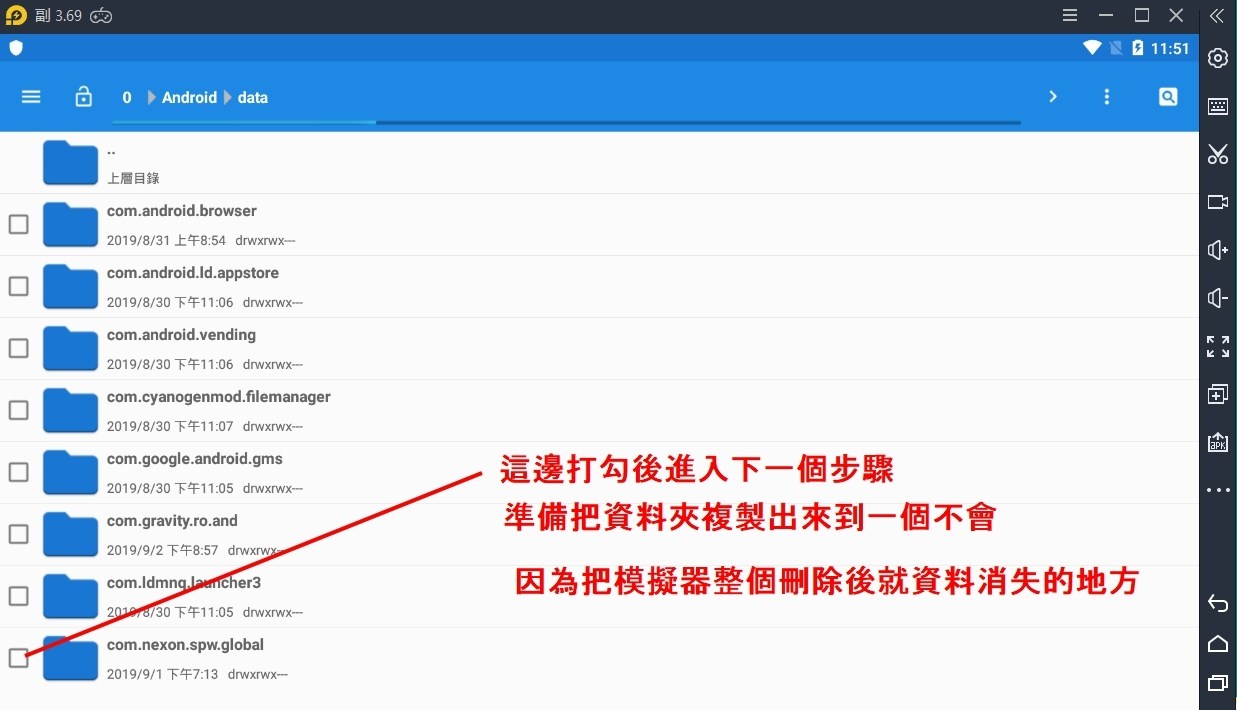
Task: Tap the lock access mode icon
Action: pos(84,97)
